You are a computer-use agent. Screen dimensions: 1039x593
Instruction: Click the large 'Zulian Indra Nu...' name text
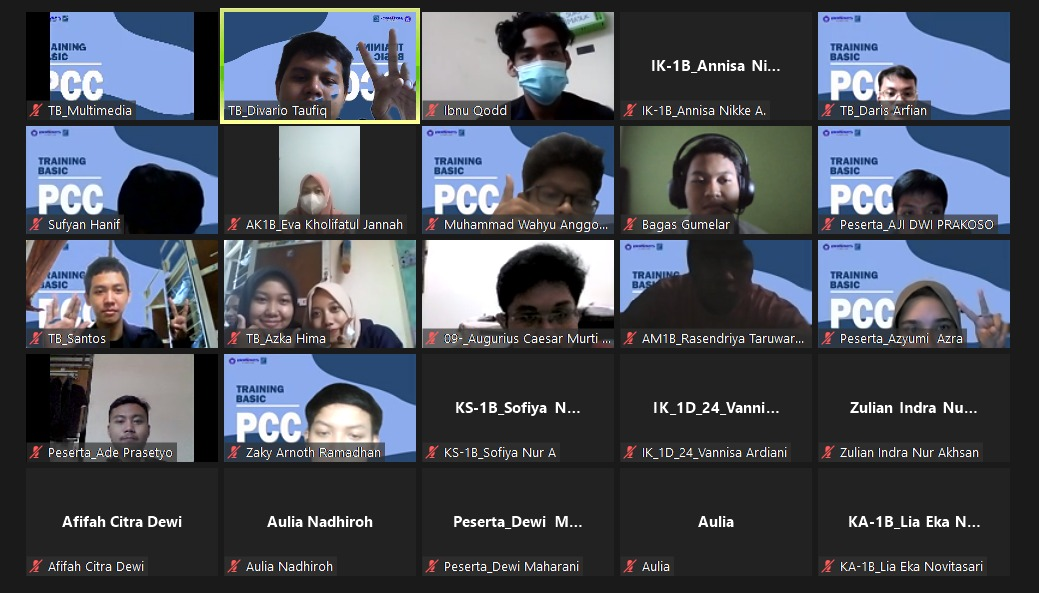pos(914,407)
